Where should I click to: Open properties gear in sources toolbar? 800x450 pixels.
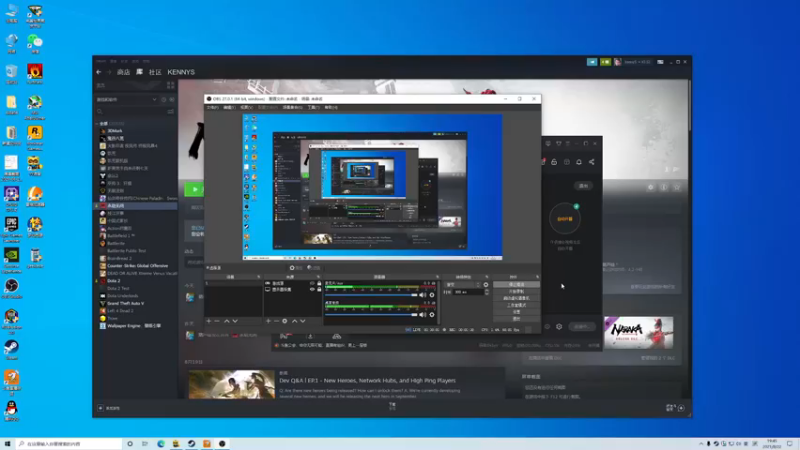285,321
